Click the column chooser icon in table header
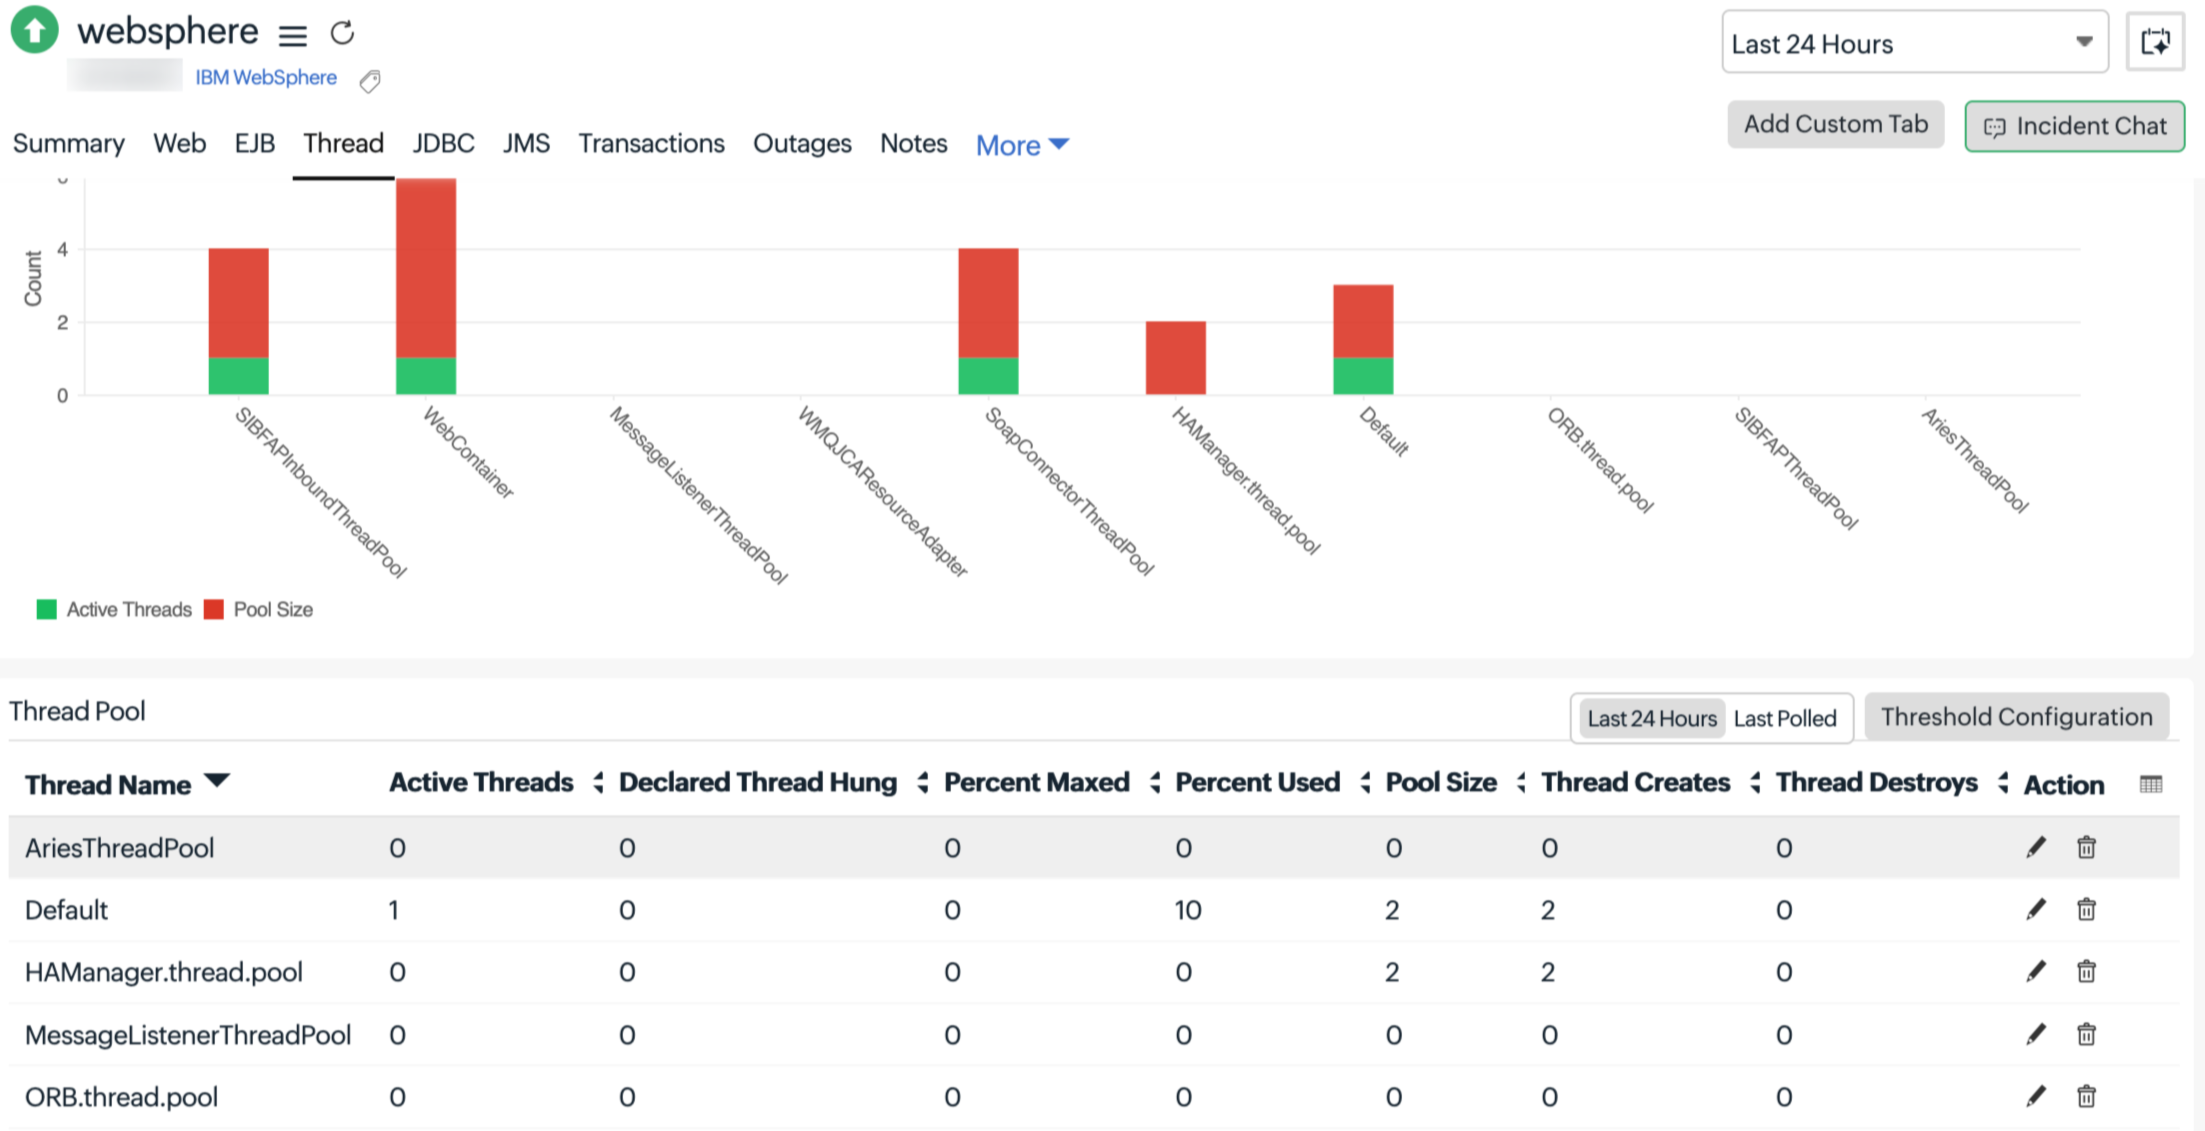Viewport: 2205px width, 1131px height. point(2151,784)
